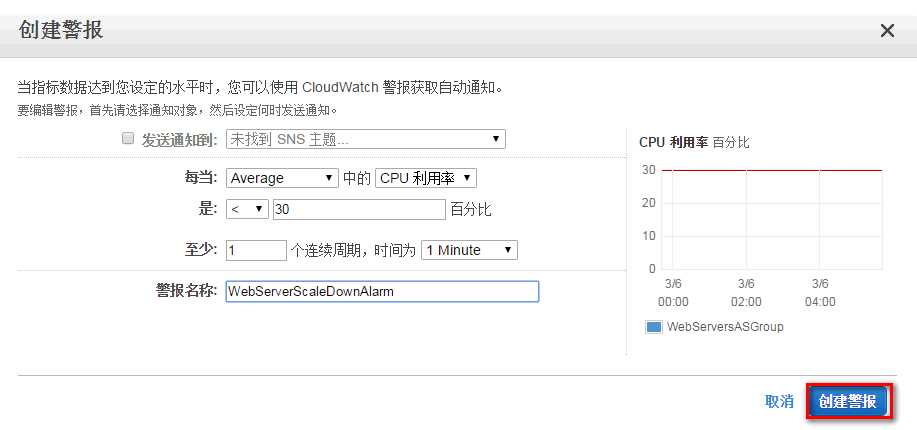Open the comparison operator dropdown
This screenshot has width=917, height=430.
coord(247,209)
